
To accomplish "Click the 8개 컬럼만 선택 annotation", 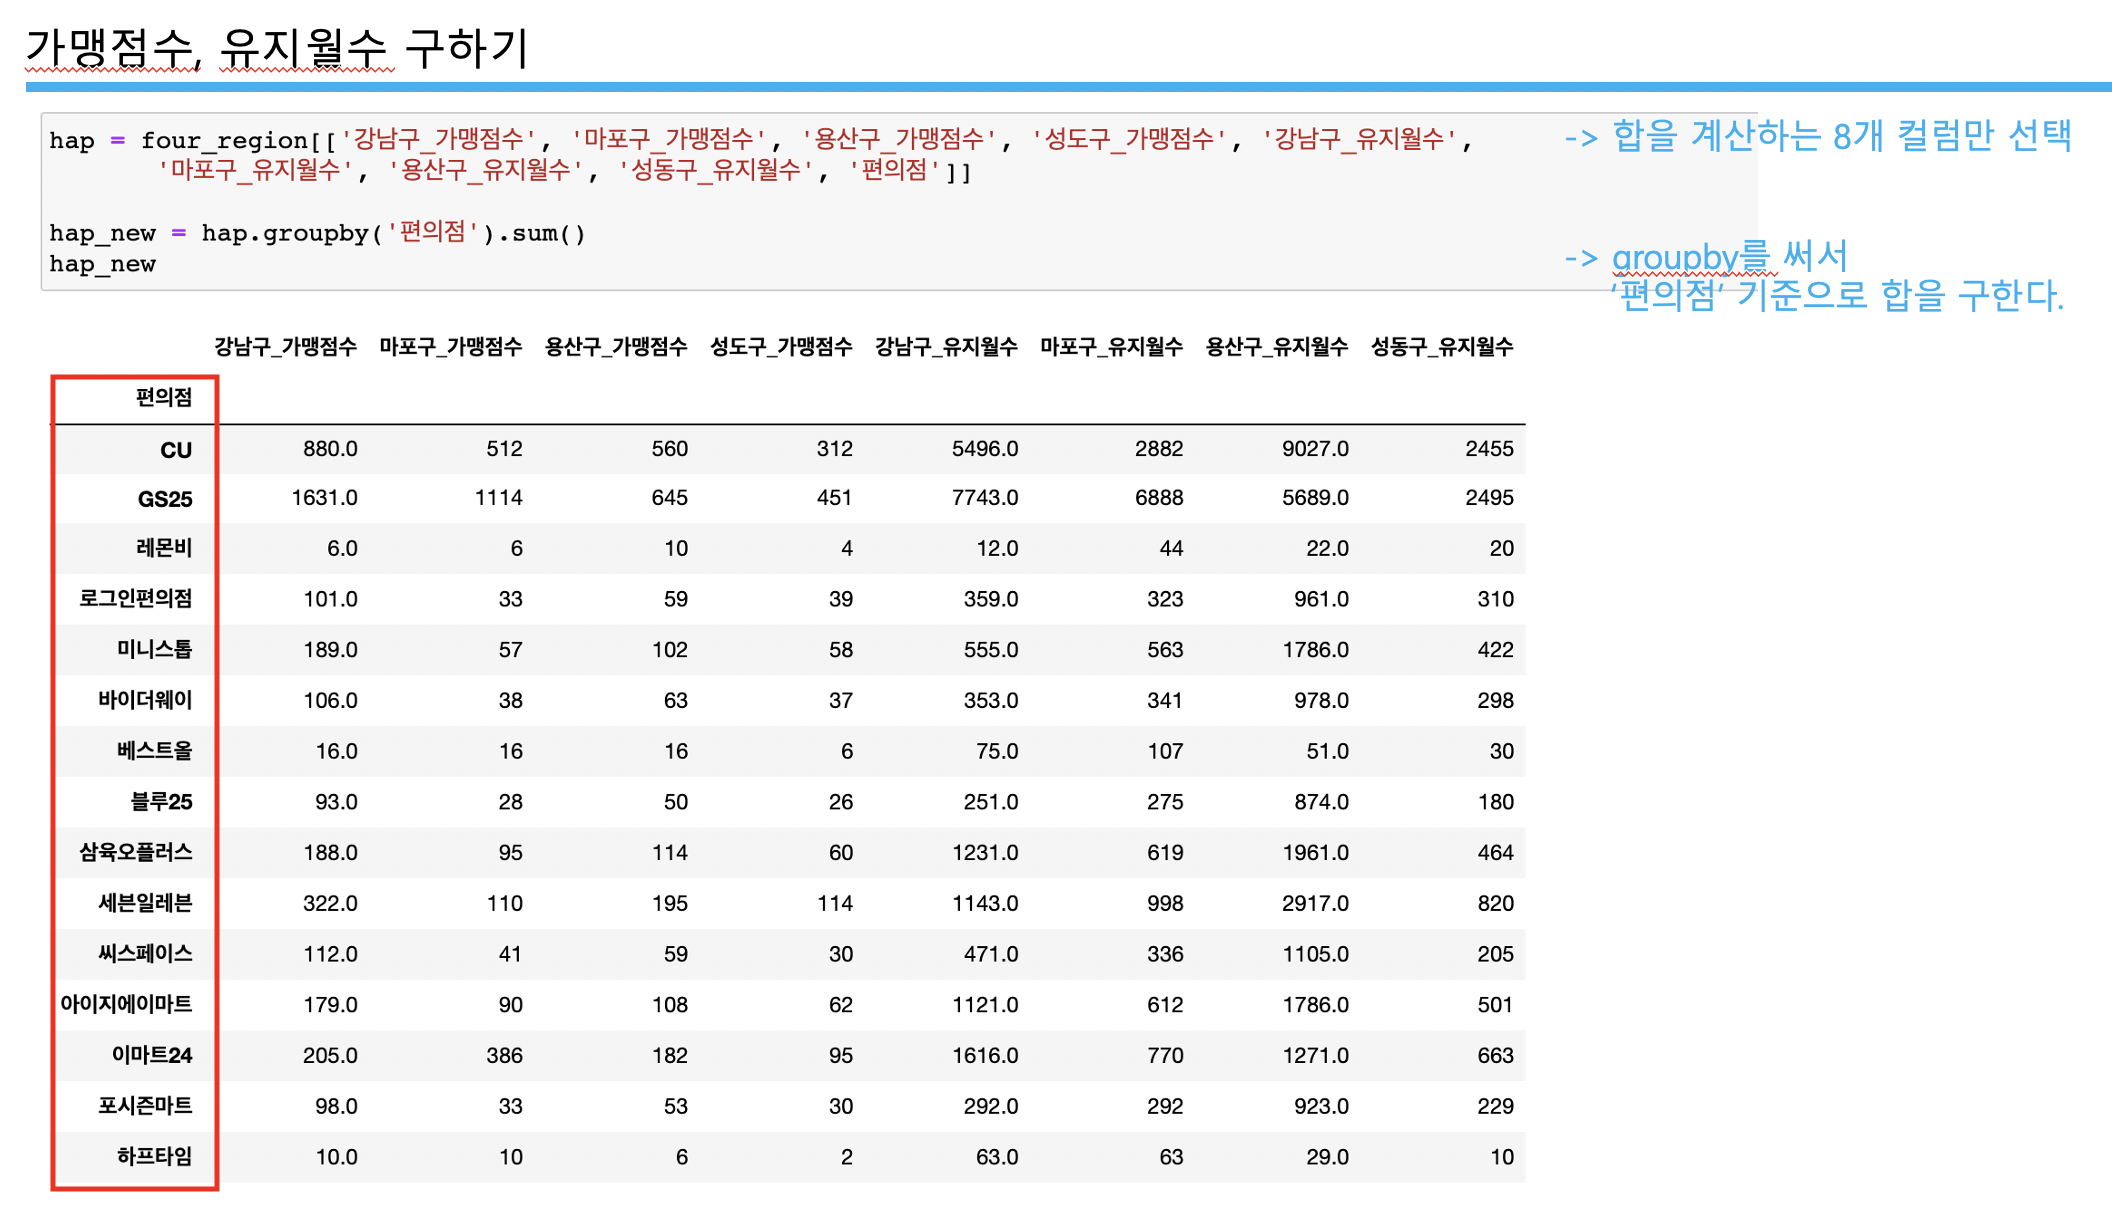I will coord(1950,136).
